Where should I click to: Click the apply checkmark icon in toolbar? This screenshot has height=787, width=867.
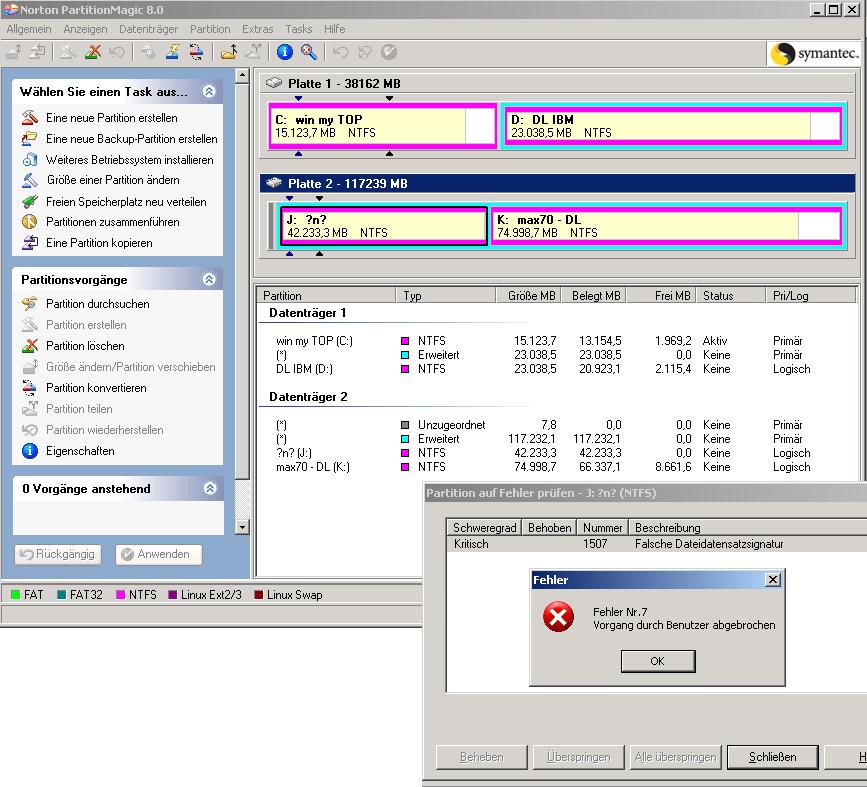coord(389,52)
